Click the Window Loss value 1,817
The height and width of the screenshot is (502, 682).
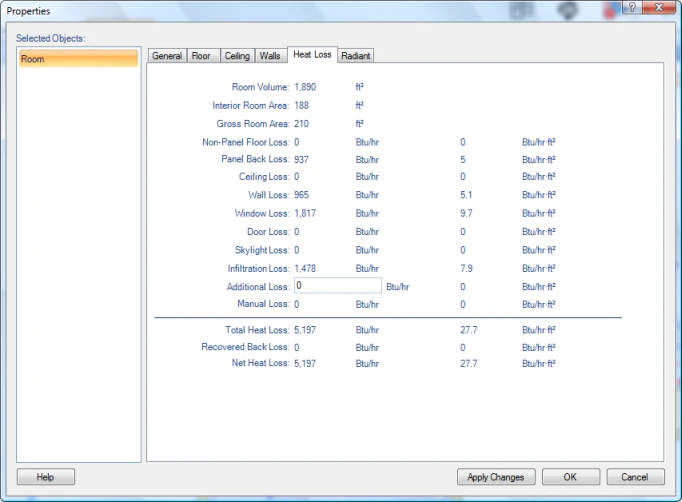click(x=305, y=213)
